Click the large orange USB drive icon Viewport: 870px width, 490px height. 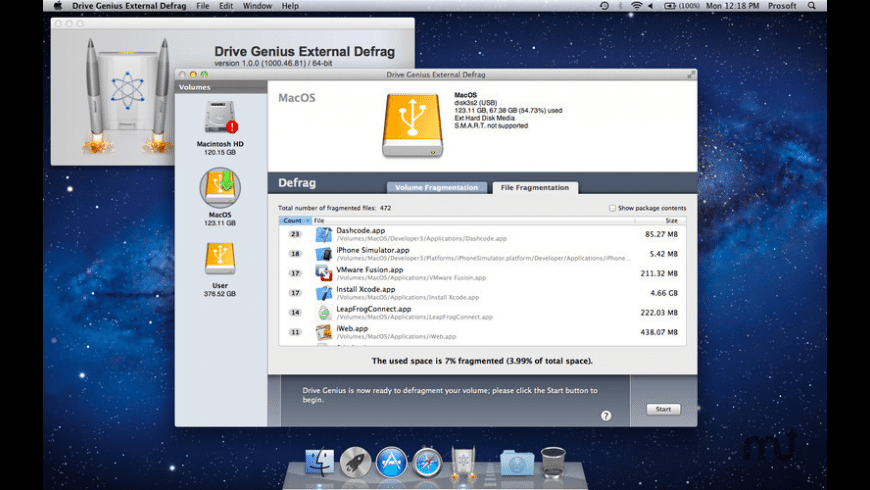tap(412, 125)
